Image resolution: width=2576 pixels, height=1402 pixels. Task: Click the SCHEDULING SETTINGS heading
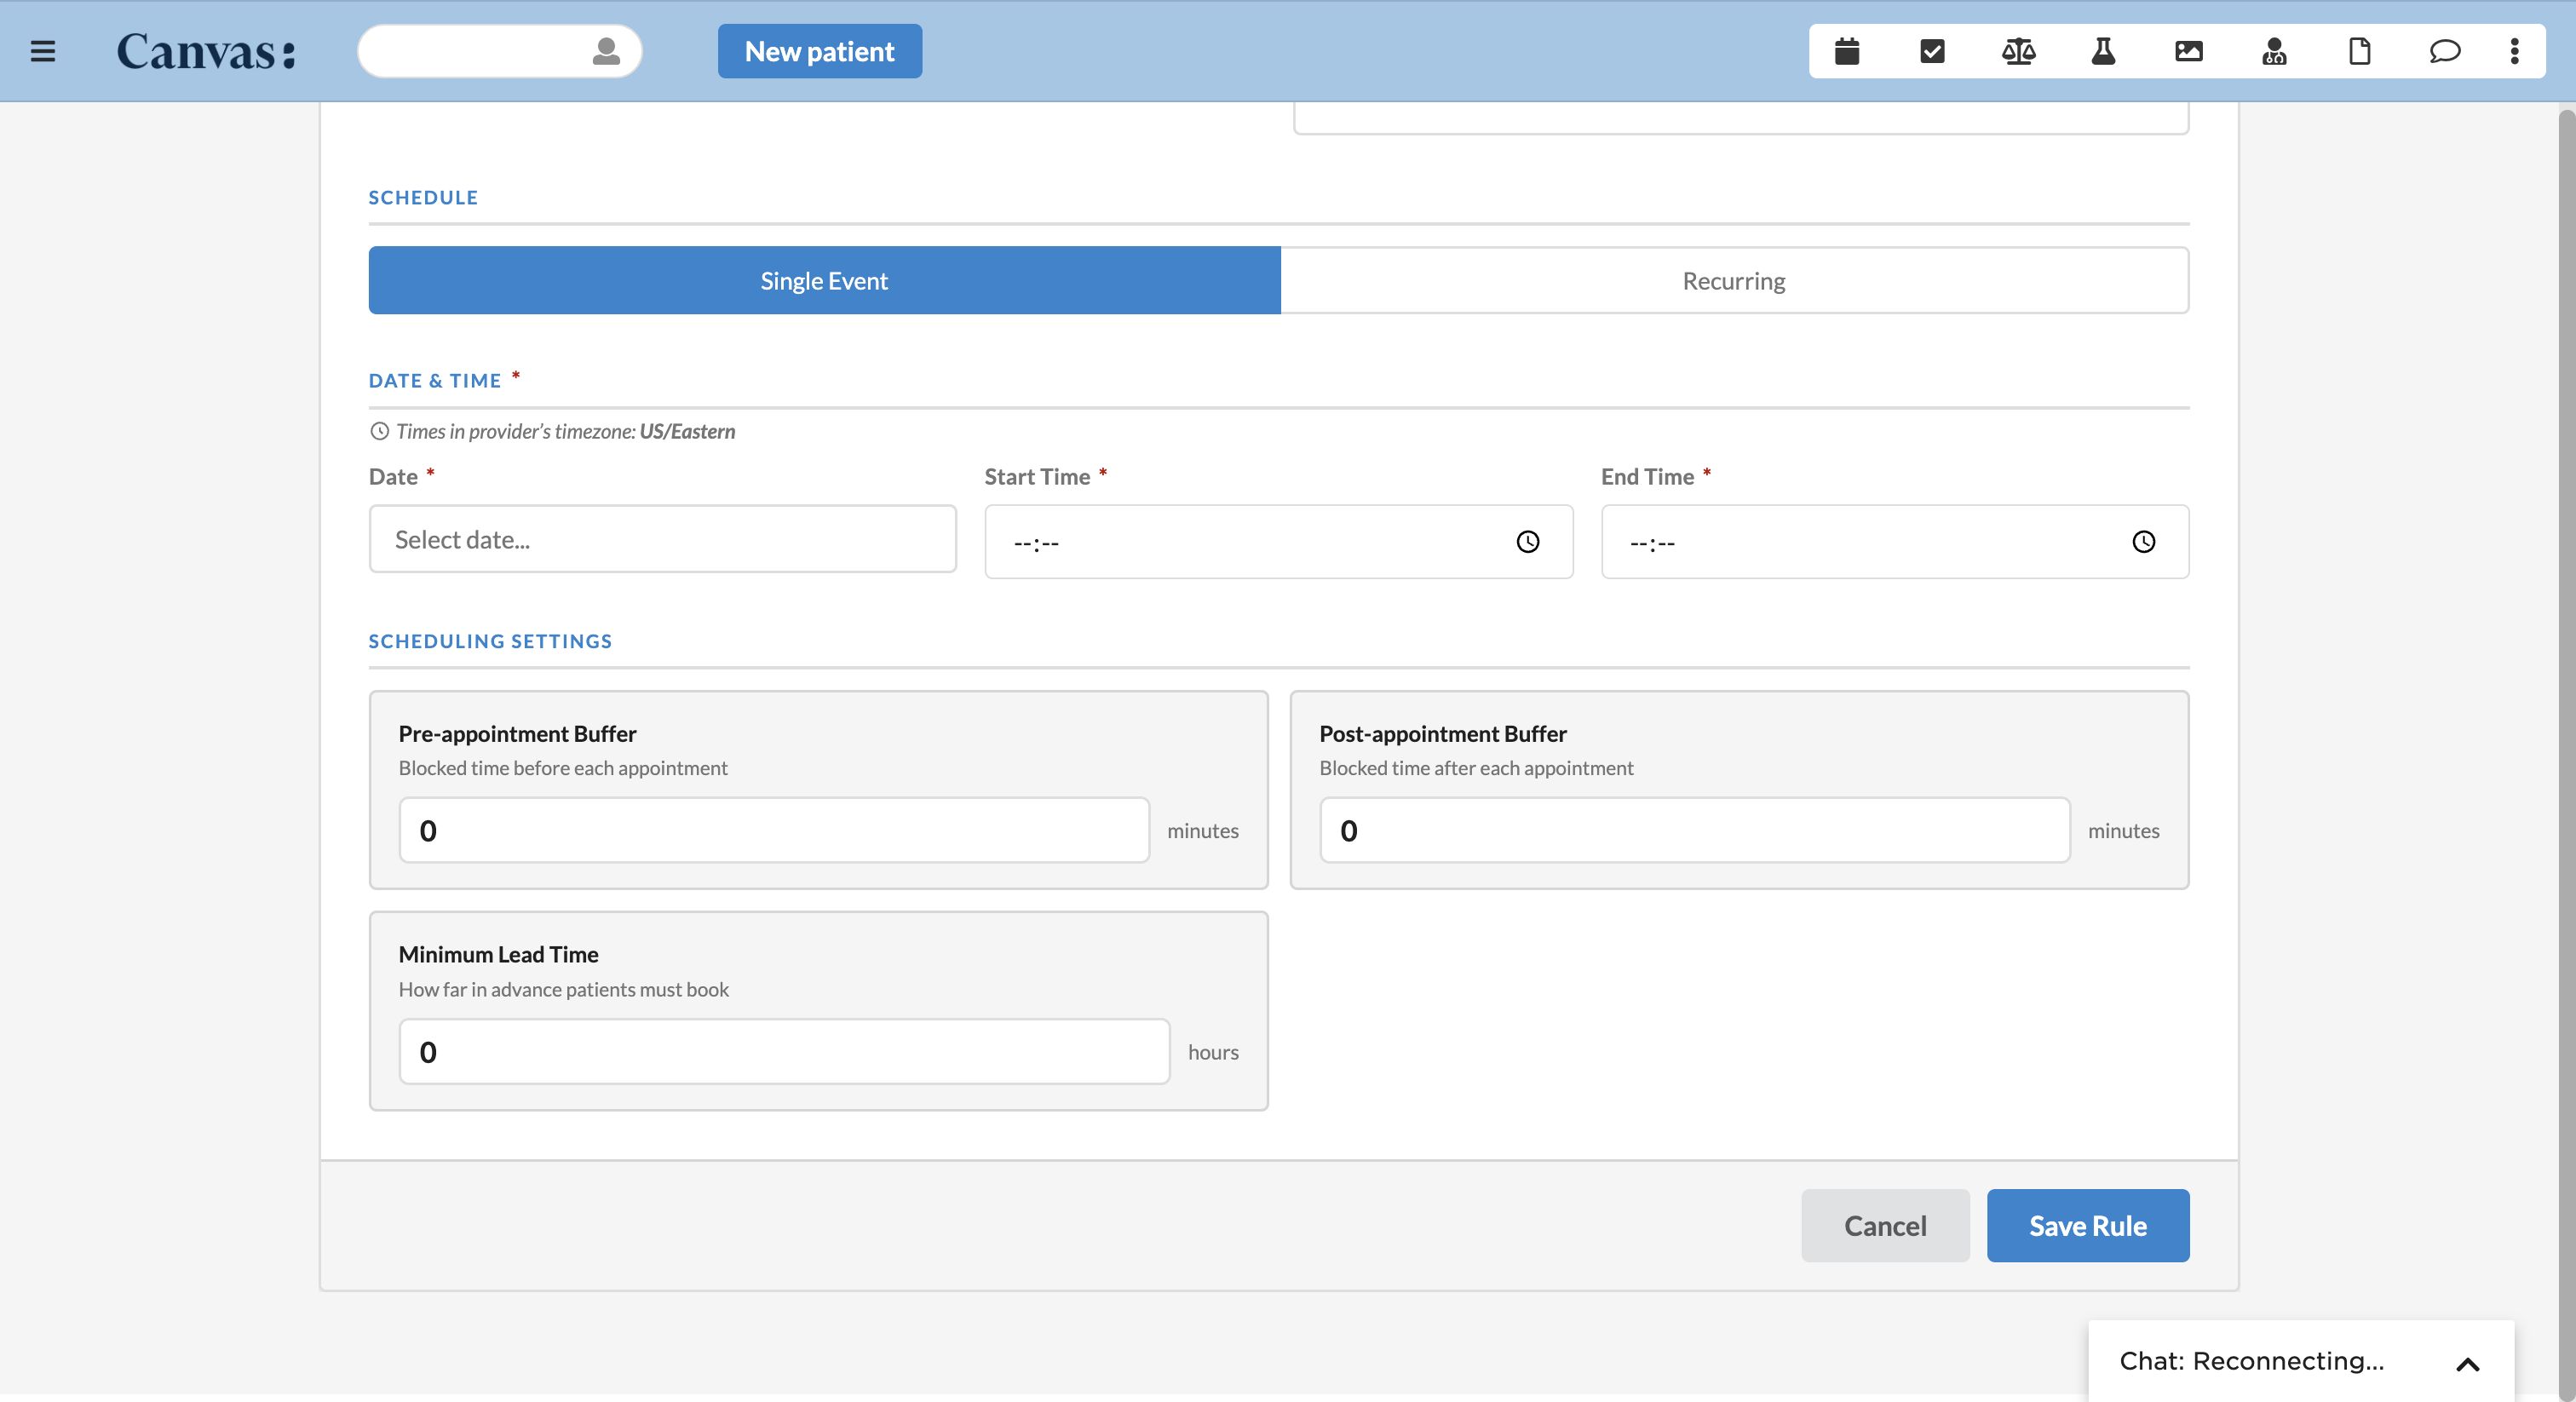pyautogui.click(x=490, y=641)
